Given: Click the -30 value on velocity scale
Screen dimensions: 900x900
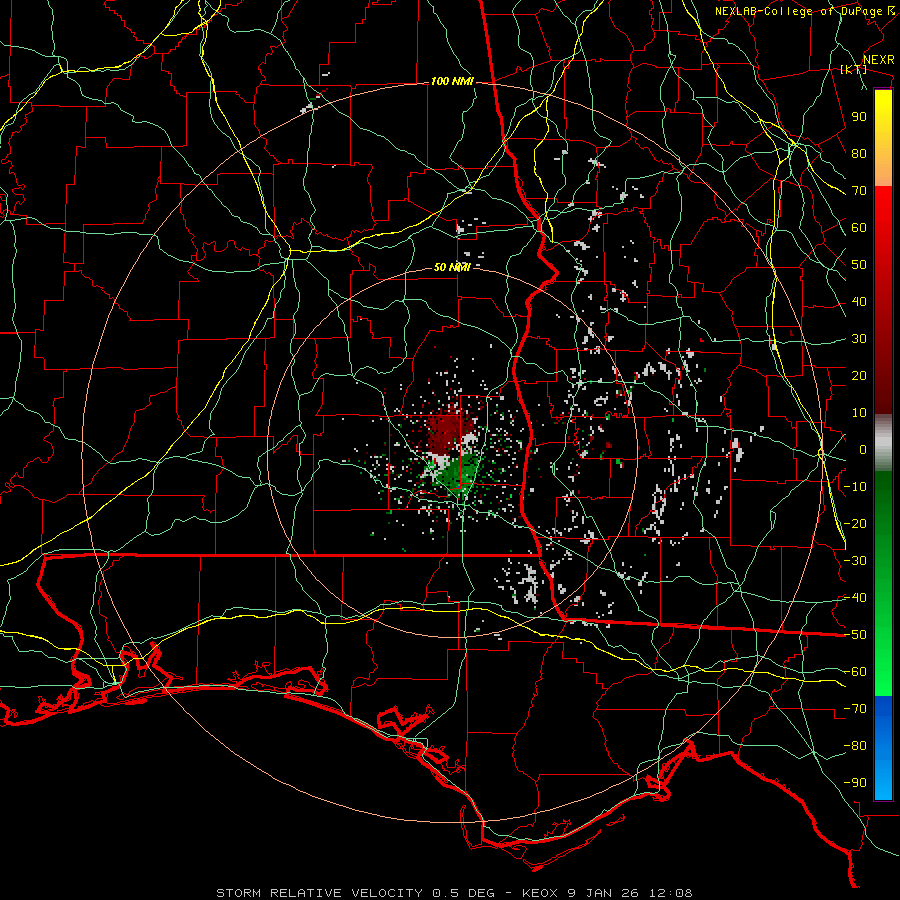Looking at the screenshot, I should coord(855,561).
